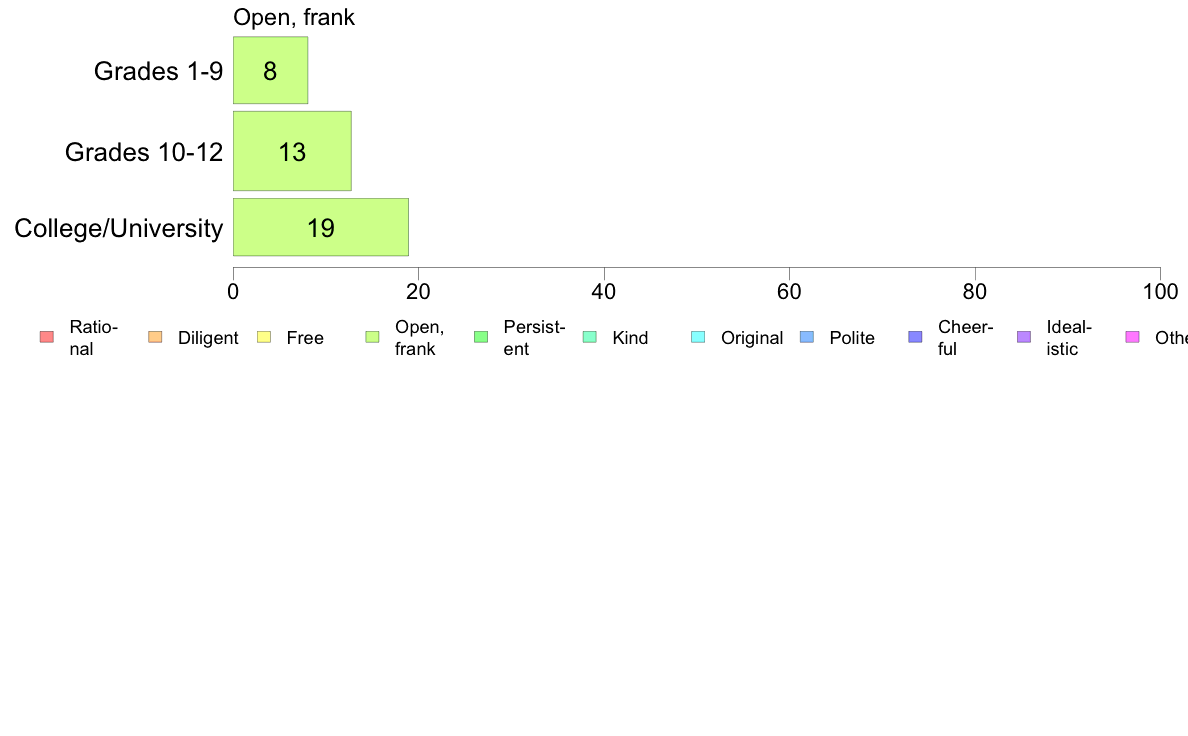Click the purple Idealistic legend swatch
1188x736 pixels.
(x=1024, y=337)
